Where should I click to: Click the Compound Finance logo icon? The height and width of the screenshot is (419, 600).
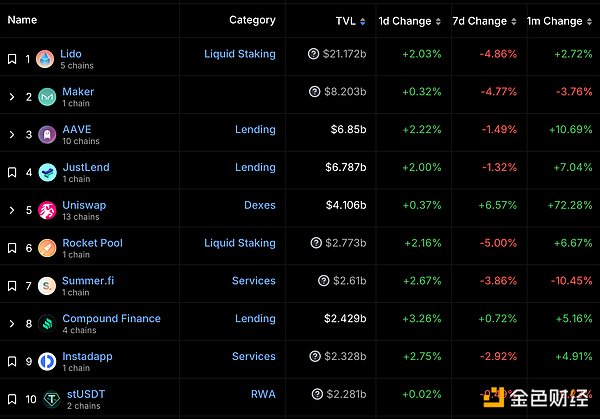pos(47,324)
